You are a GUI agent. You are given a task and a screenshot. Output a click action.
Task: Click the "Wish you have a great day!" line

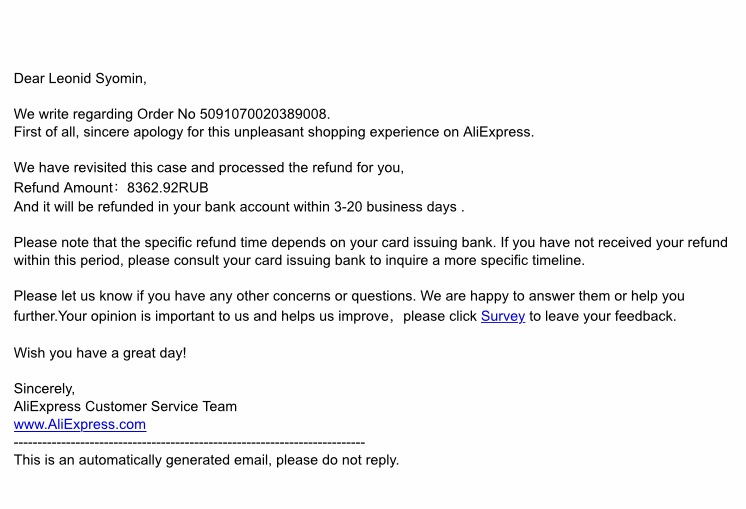pyautogui.click(x=100, y=353)
